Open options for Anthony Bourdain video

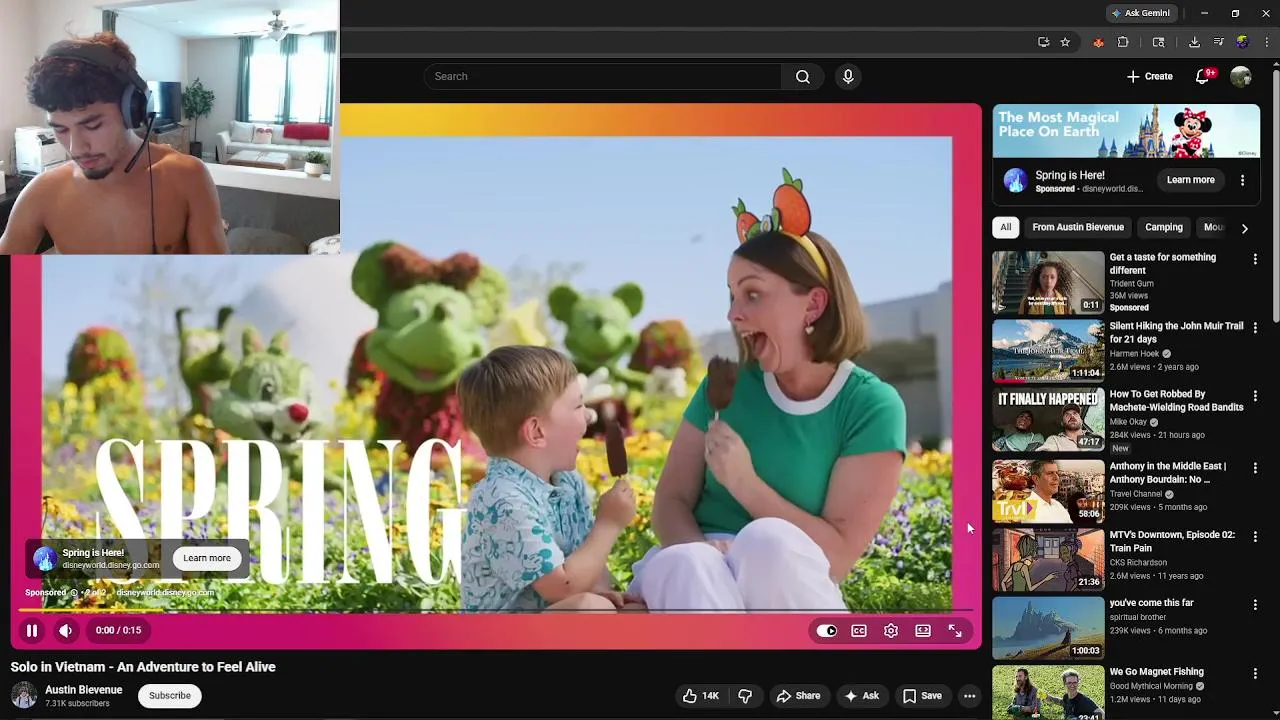pyautogui.click(x=1255, y=468)
